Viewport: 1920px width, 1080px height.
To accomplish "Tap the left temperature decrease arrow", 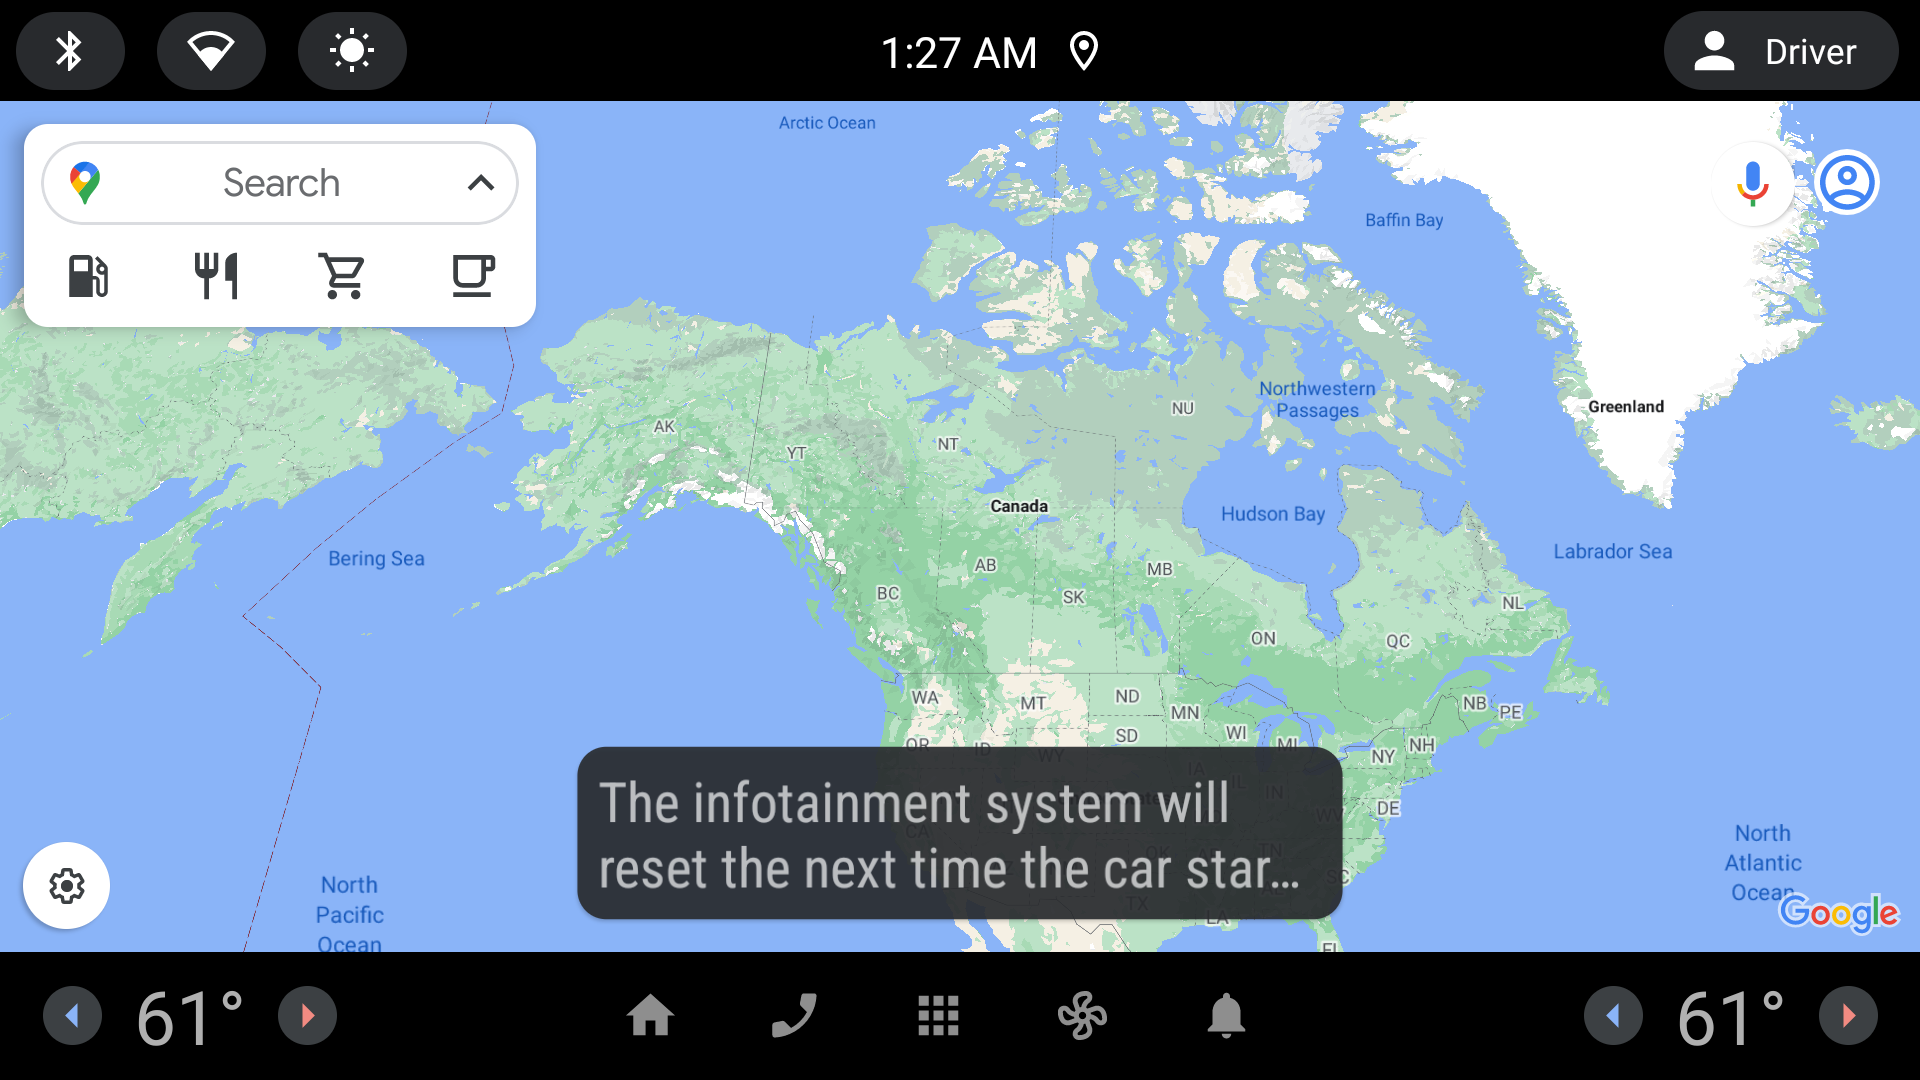I will pyautogui.click(x=71, y=1015).
